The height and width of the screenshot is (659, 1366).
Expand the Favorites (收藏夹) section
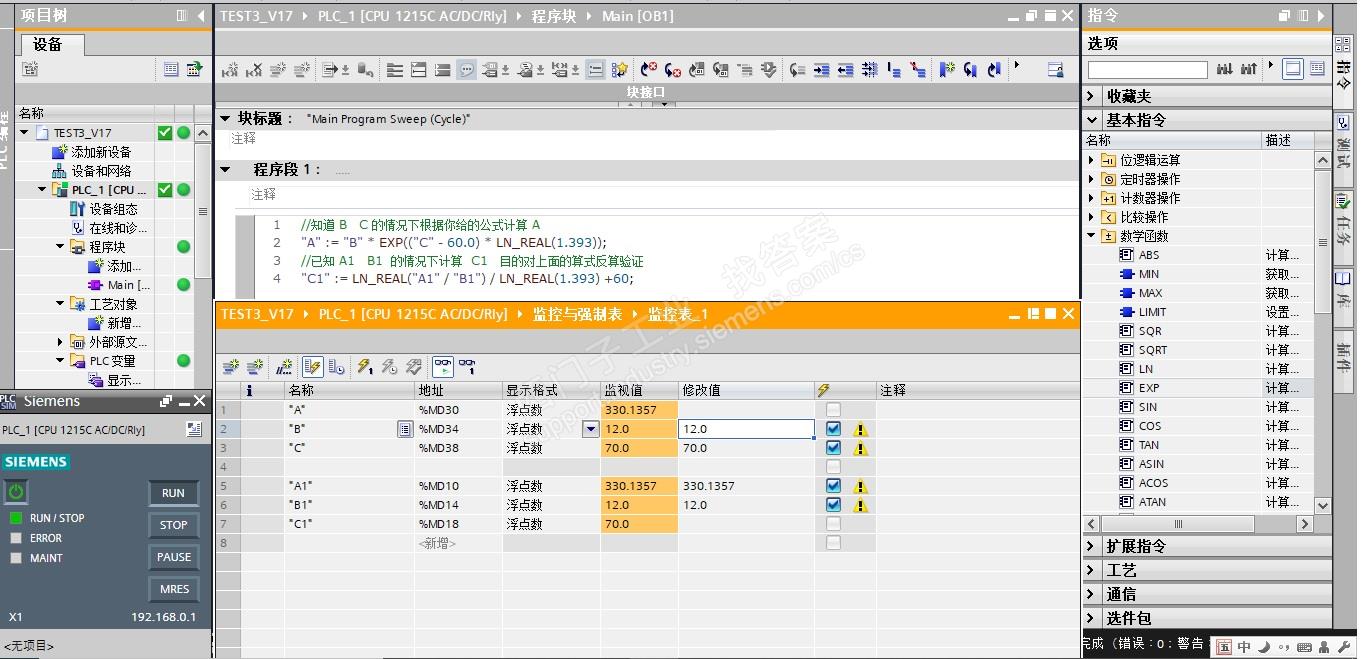(1091, 96)
